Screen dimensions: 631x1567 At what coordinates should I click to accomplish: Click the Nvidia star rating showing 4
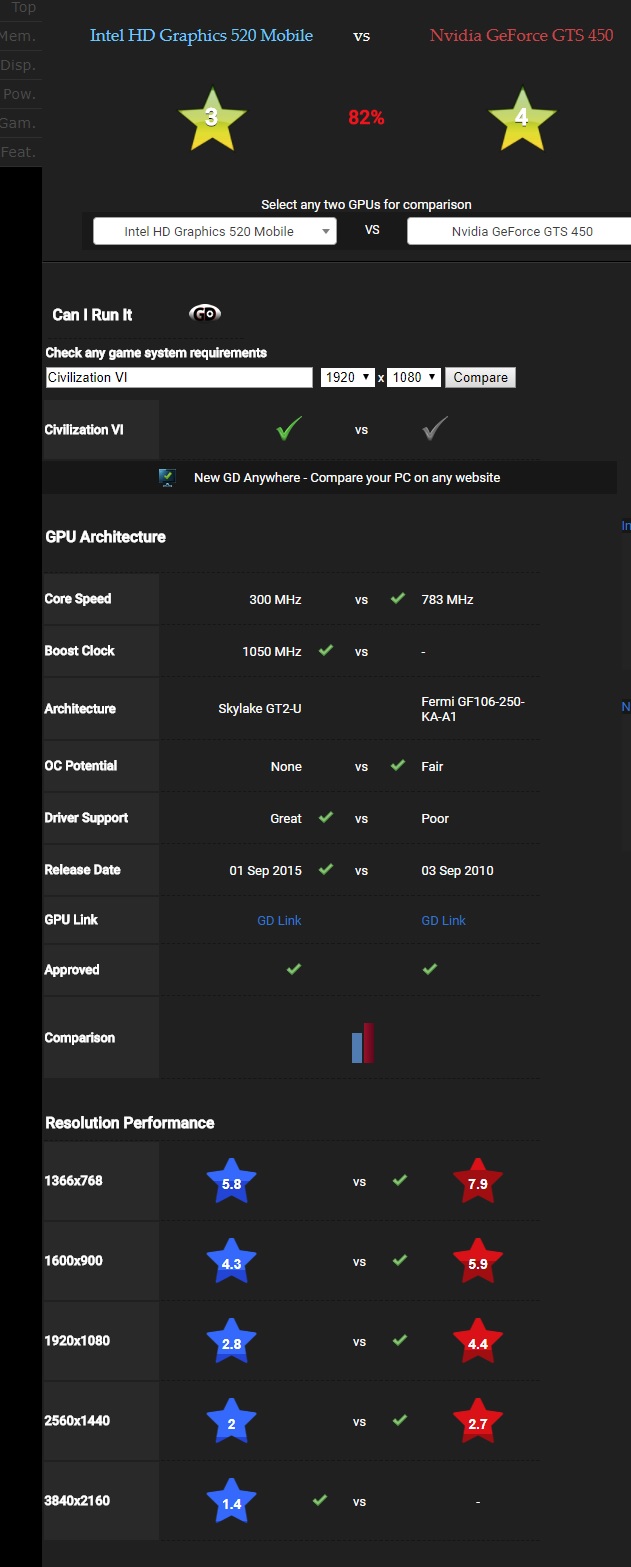[521, 117]
